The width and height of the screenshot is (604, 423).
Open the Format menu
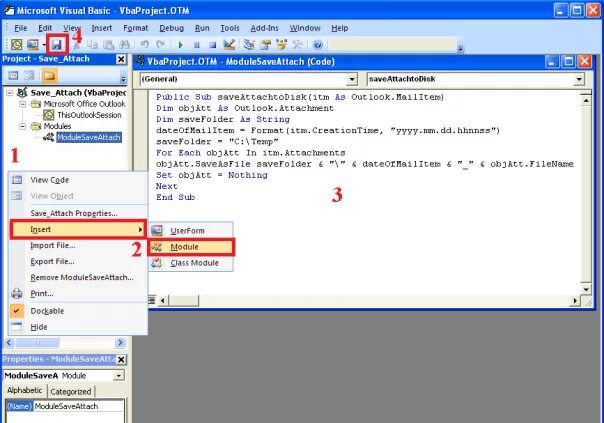136,28
